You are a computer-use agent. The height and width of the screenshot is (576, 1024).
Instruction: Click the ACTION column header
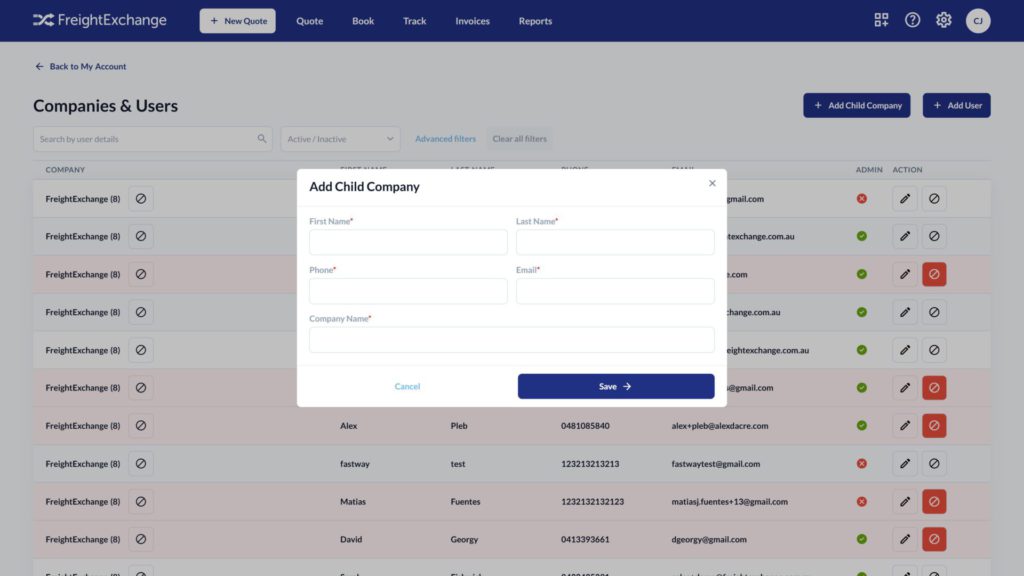pyautogui.click(x=908, y=170)
